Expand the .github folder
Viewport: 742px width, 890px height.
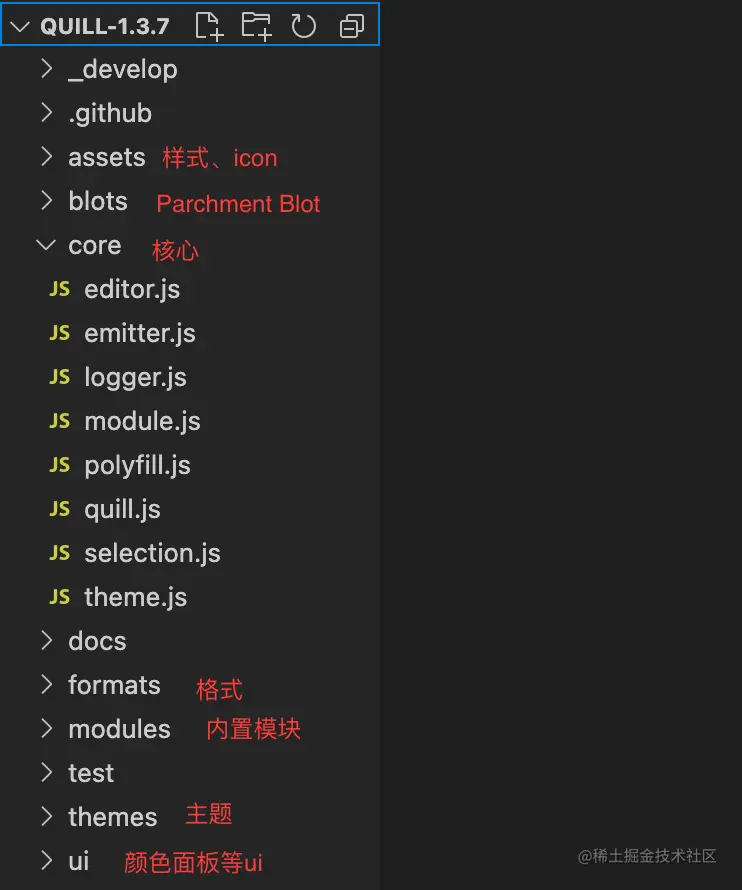(45, 113)
